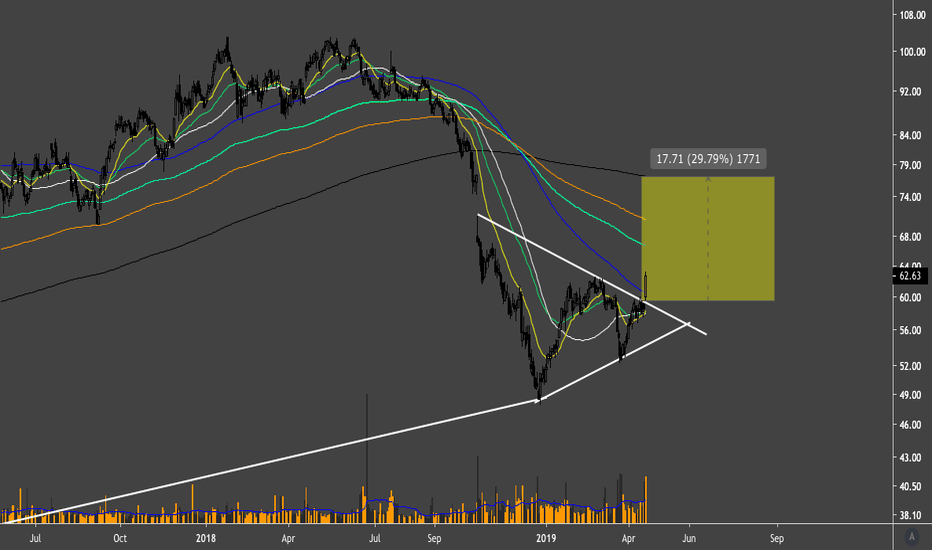Click the 84.00 price axis label

912,136
